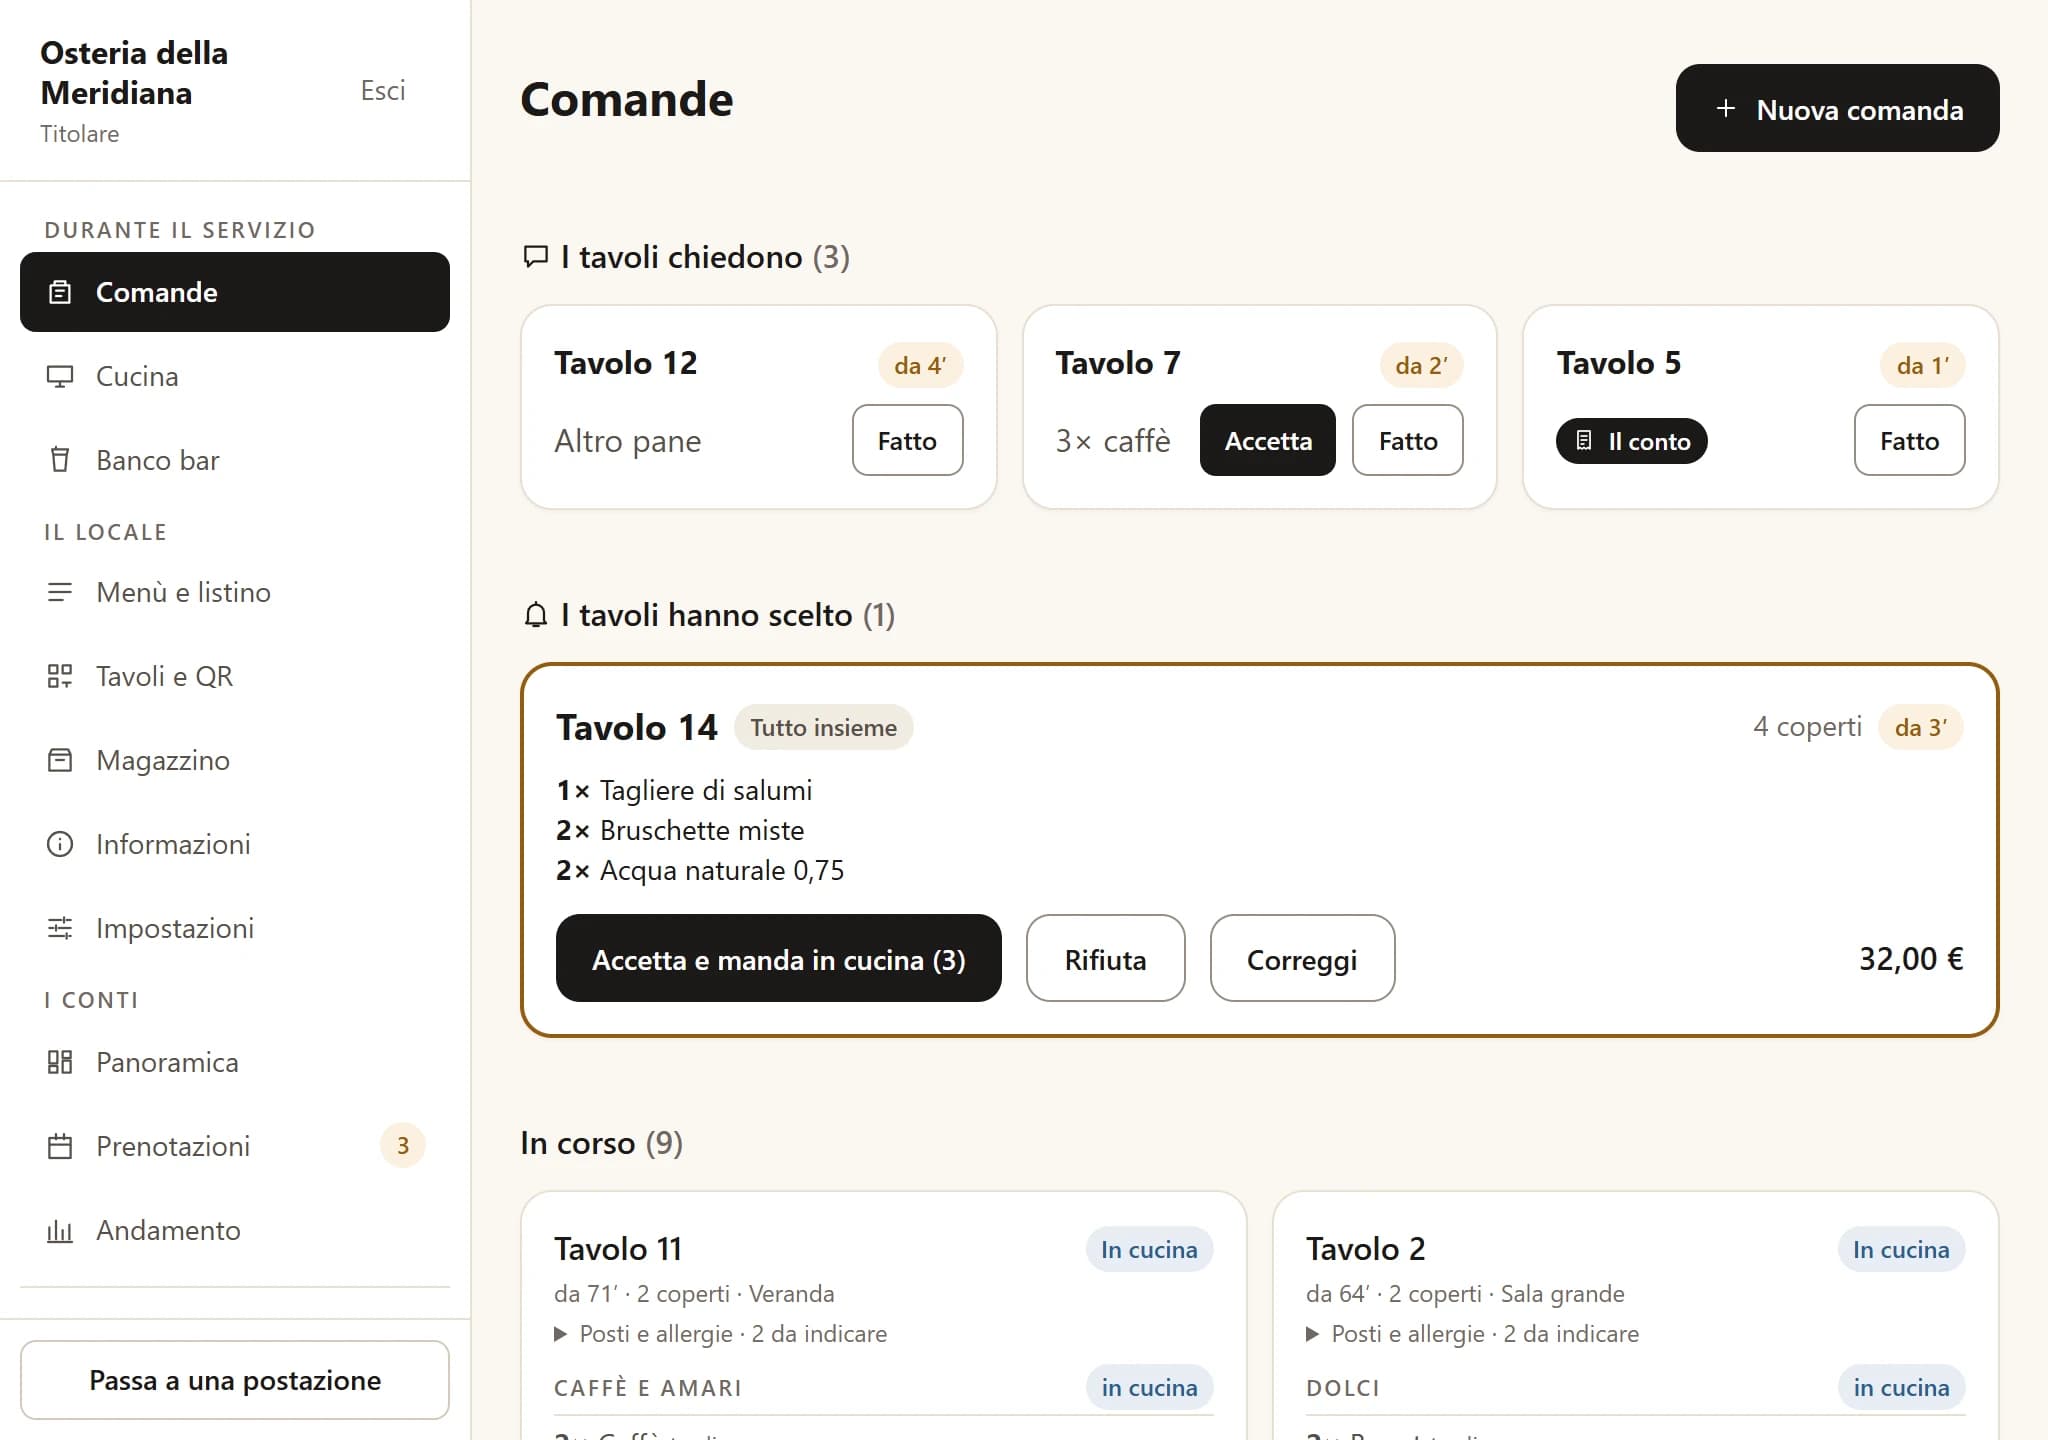Click the Informazioni info circle icon
This screenshot has width=2048, height=1440.
[x=60, y=844]
